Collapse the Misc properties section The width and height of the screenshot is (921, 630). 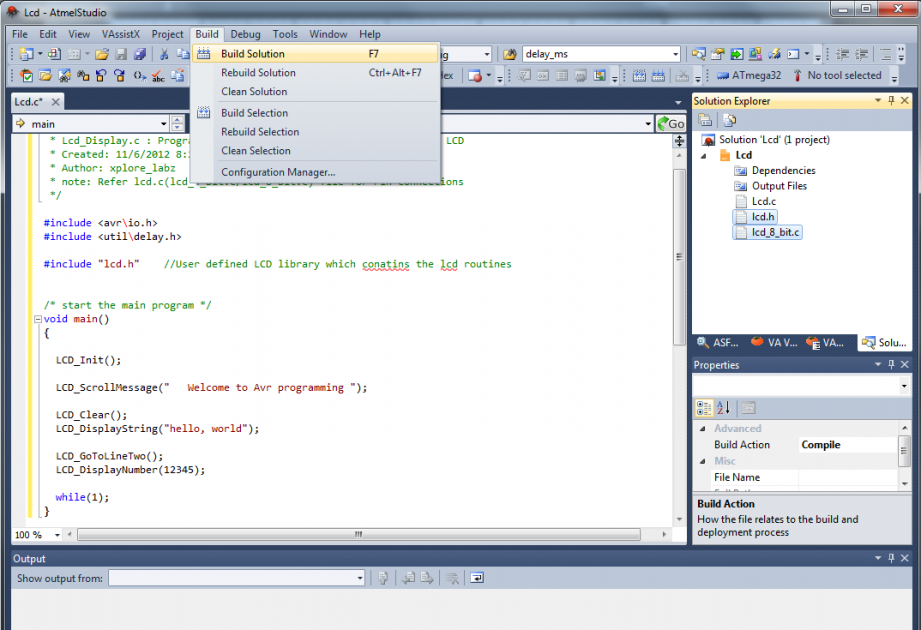click(x=702, y=461)
